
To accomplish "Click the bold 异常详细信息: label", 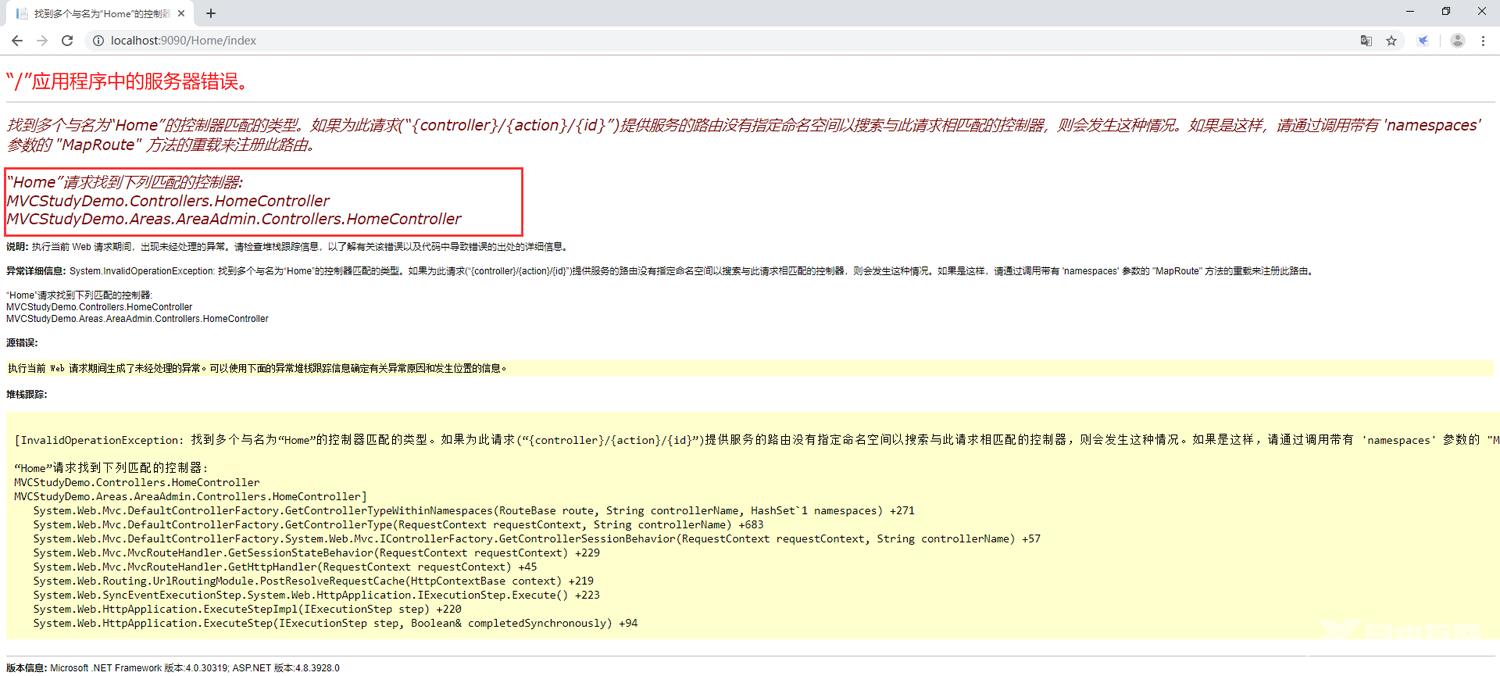I will [x=36, y=271].
